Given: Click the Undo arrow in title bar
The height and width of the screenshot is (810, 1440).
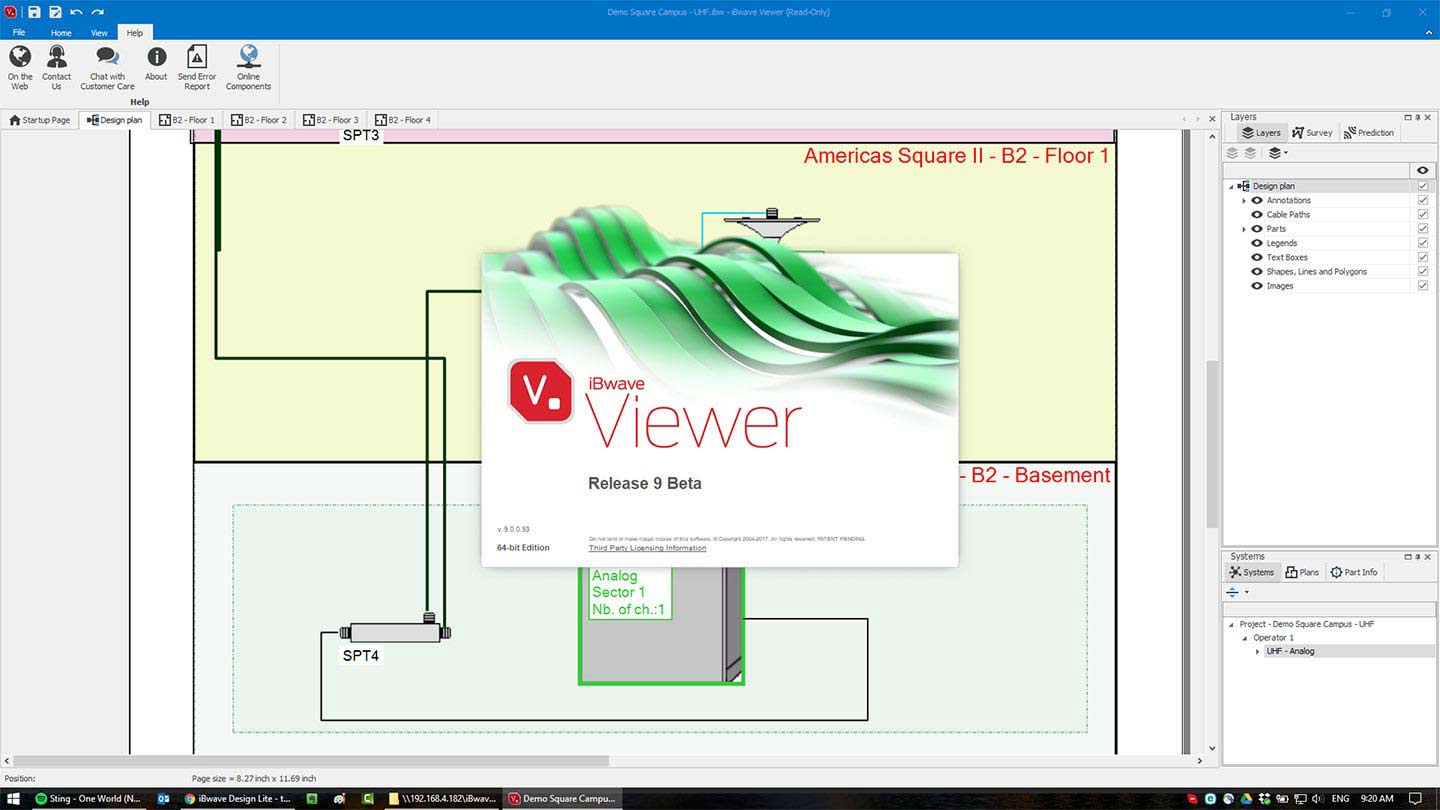Looking at the screenshot, I should point(77,12).
